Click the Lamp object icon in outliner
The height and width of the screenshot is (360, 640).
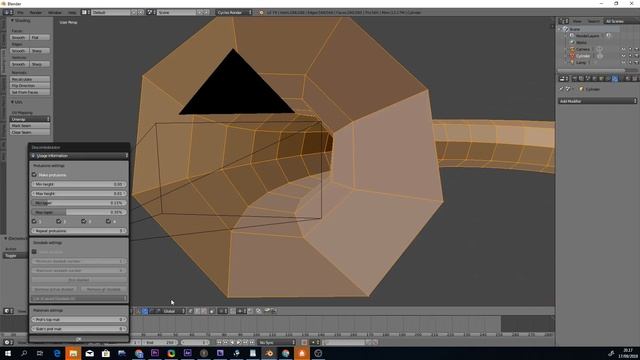(x=572, y=62)
